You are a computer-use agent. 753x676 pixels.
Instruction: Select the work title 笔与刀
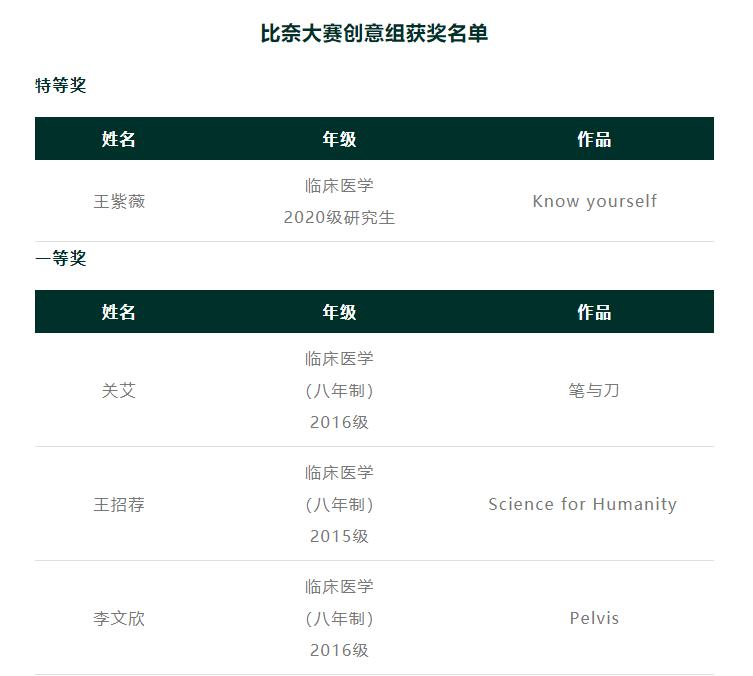point(594,390)
